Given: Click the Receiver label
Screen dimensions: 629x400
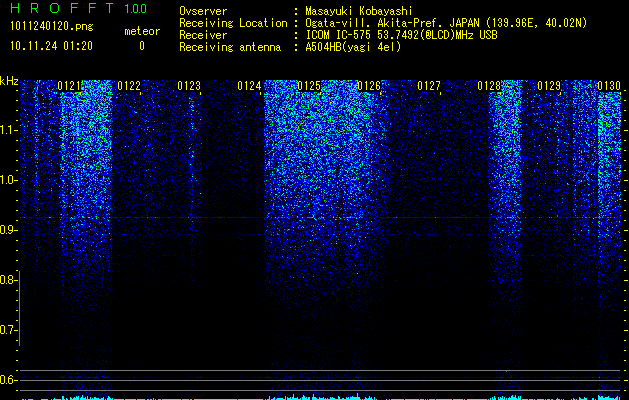Looking at the screenshot, I should (x=203, y=35).
